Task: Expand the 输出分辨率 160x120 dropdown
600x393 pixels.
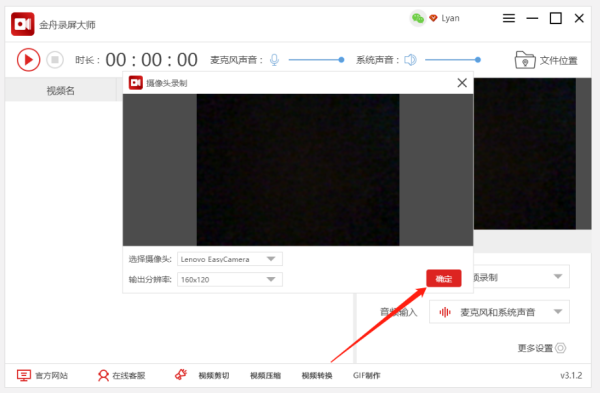Action: tap(230, 279)
